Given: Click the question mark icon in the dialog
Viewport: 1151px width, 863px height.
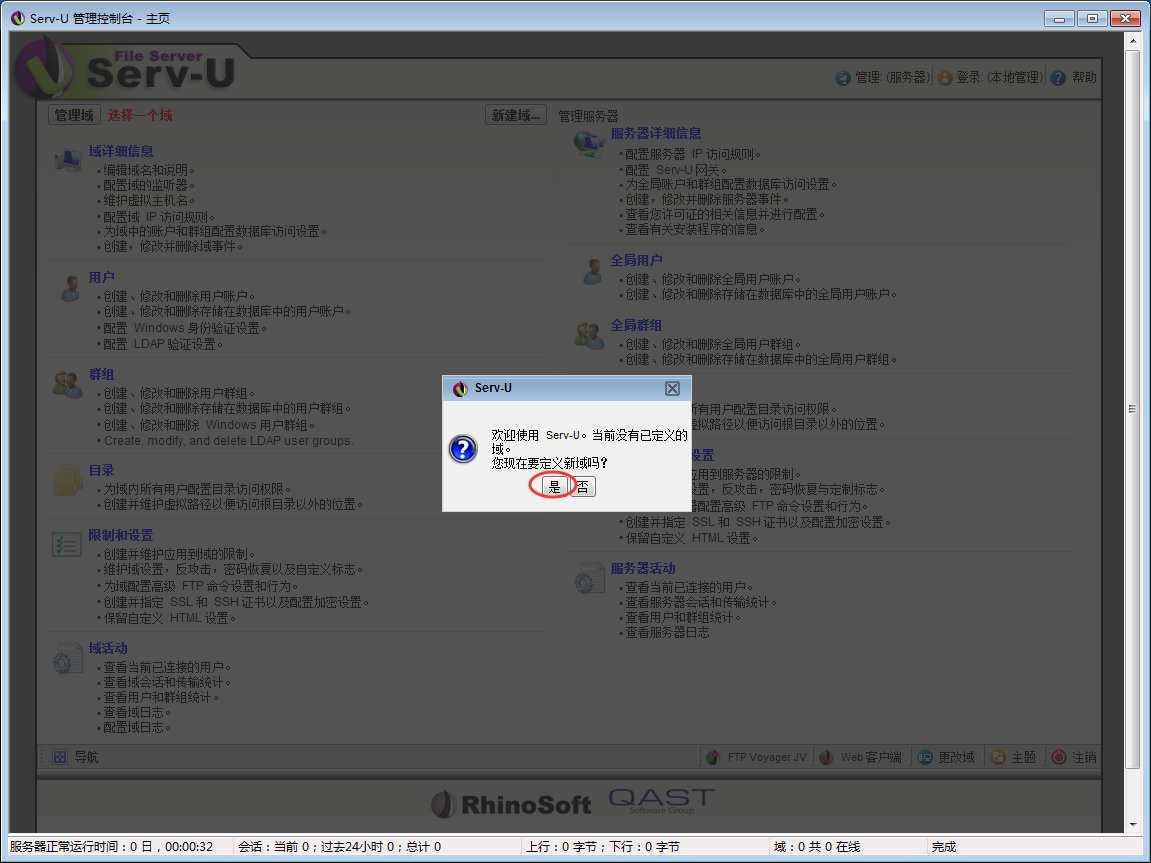Looking at the screenshot, I should tap(463, 448).
